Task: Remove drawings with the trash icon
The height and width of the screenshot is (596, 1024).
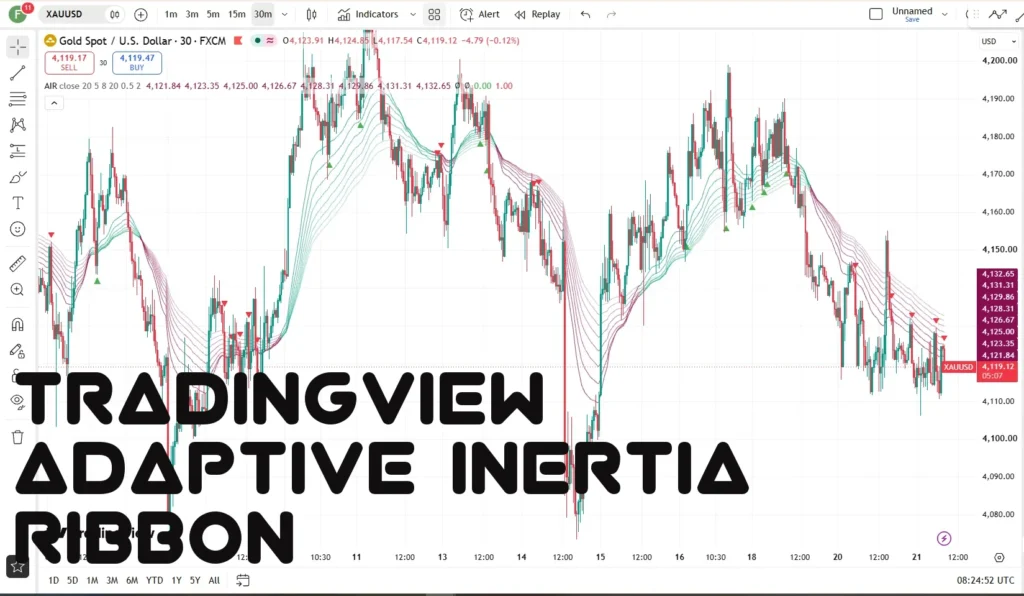Action: (x=18, y=437)
